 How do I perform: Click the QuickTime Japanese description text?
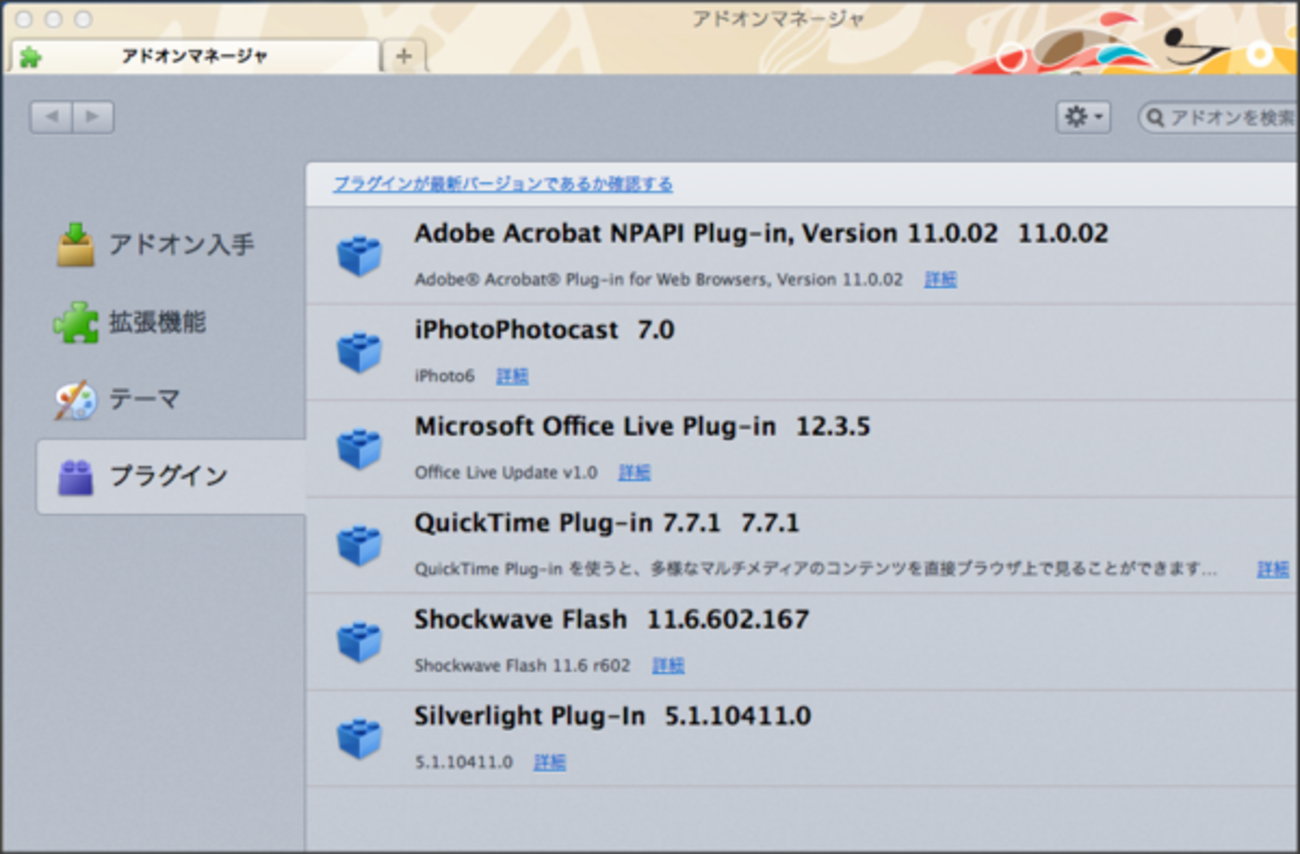[x=816, y=569]
